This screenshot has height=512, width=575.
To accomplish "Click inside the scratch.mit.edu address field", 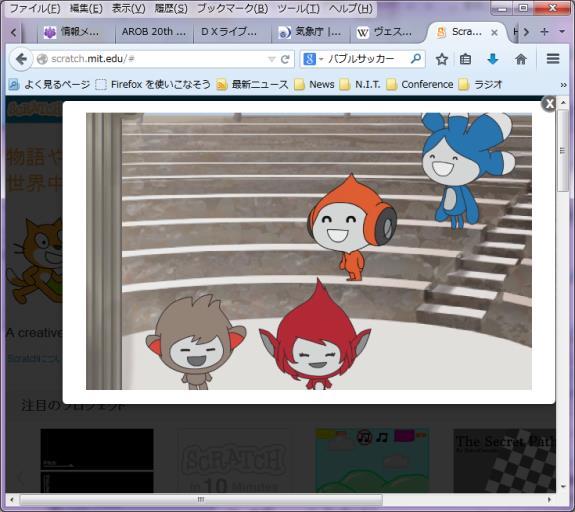I will coord(158,59).
